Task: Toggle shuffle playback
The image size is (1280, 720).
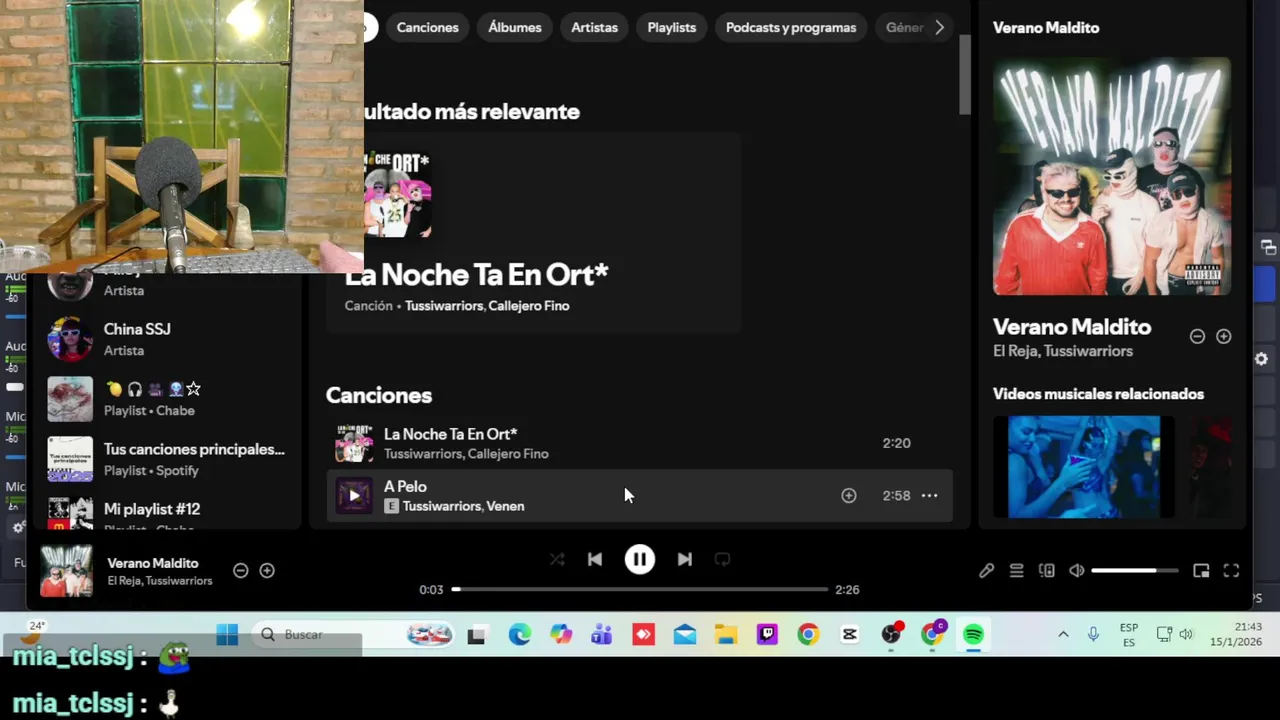Action: (x=557, y=559)
